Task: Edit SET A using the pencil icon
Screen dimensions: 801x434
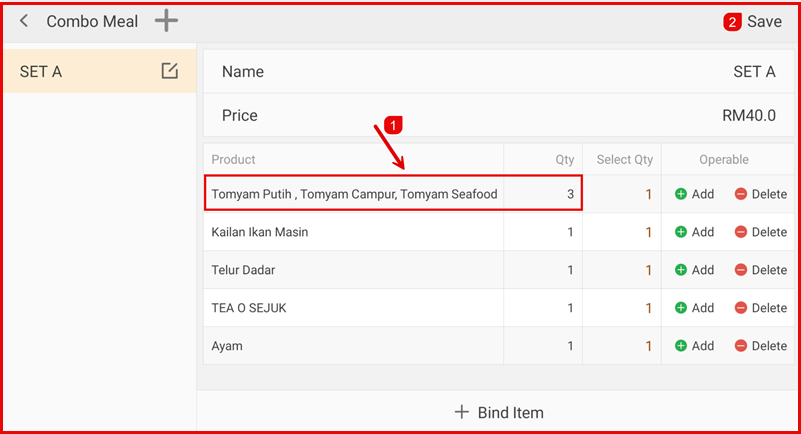Action: tap(170, 71)
